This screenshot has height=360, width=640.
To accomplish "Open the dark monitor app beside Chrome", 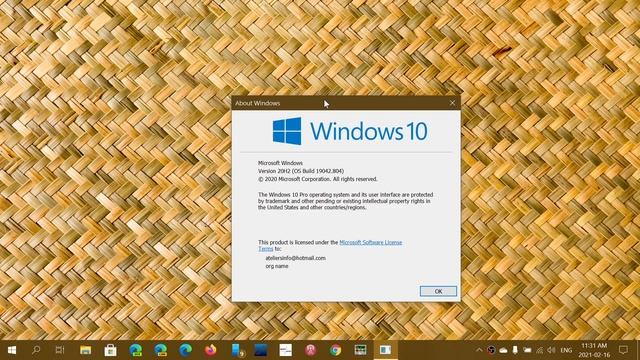I will pyautogui.click(x=360, y=350).
